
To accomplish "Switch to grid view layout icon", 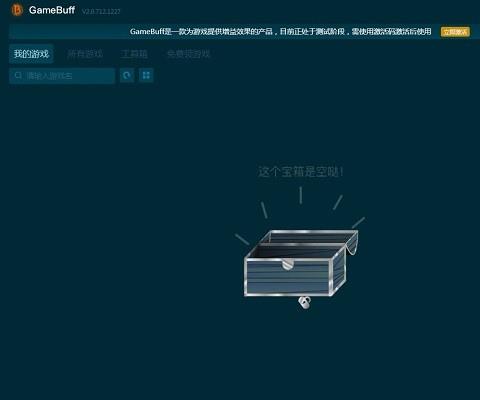I will [x=146, y=75].
